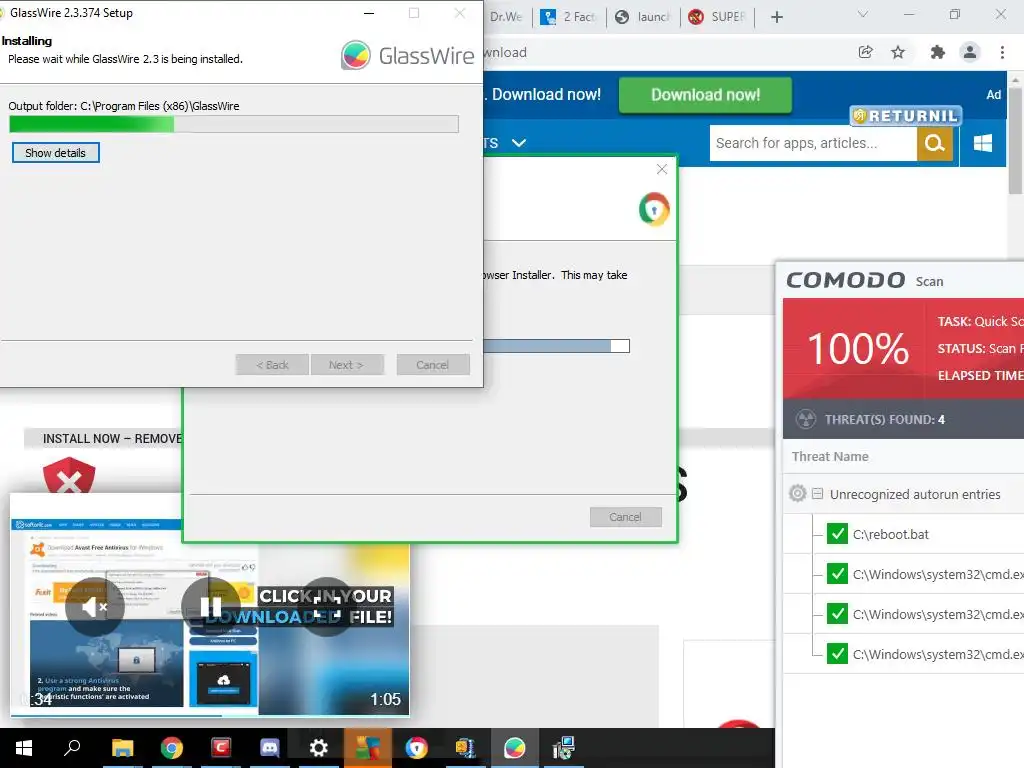Click the browser page vertical scrollbar
Viewport: 1024px width, 768px height.
click(1015, 140)
